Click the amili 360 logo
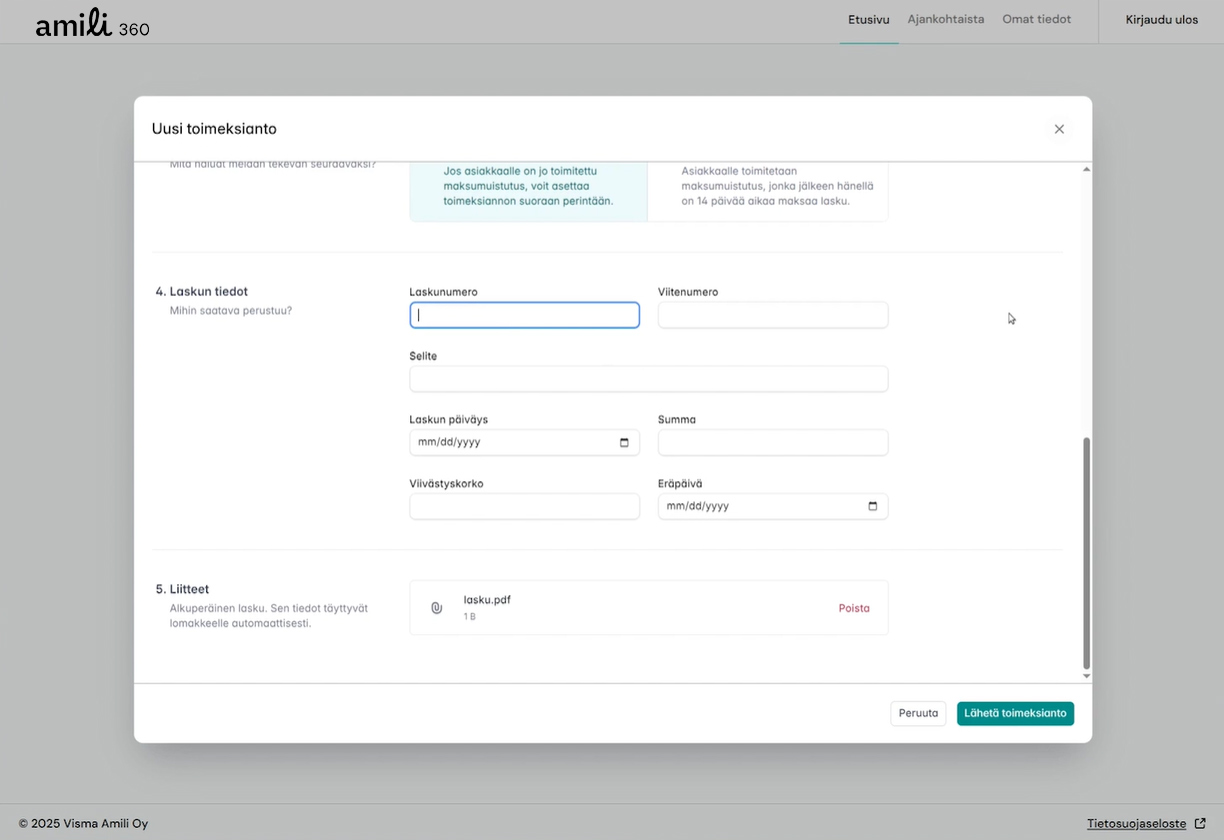Image resolution: width=1224 pixels, height=840 pixels. 92,23
